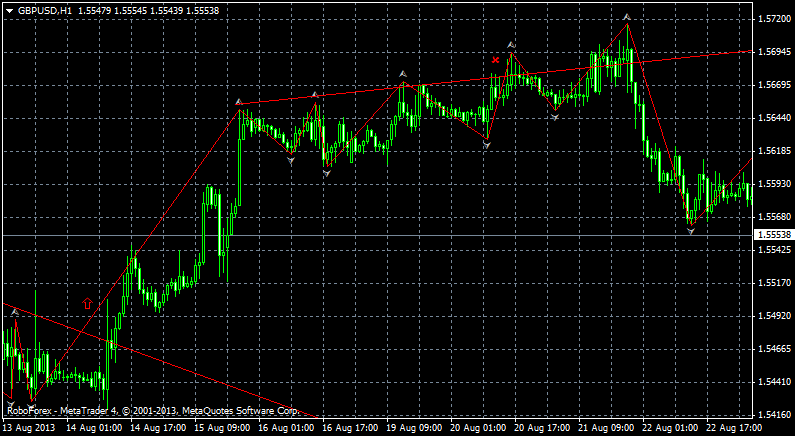
Task: Click the 16 Aug 17:00 time axis label
Action: pos(350,428)
